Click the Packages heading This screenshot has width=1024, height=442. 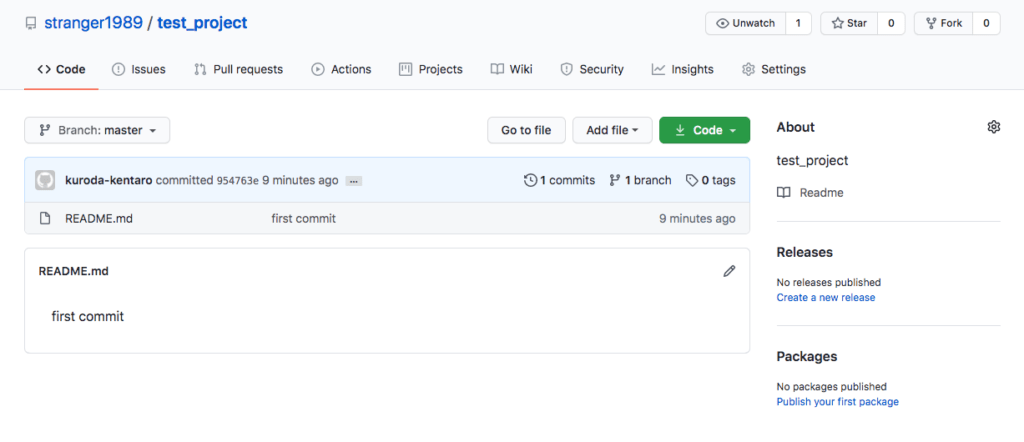click(807, 356)
